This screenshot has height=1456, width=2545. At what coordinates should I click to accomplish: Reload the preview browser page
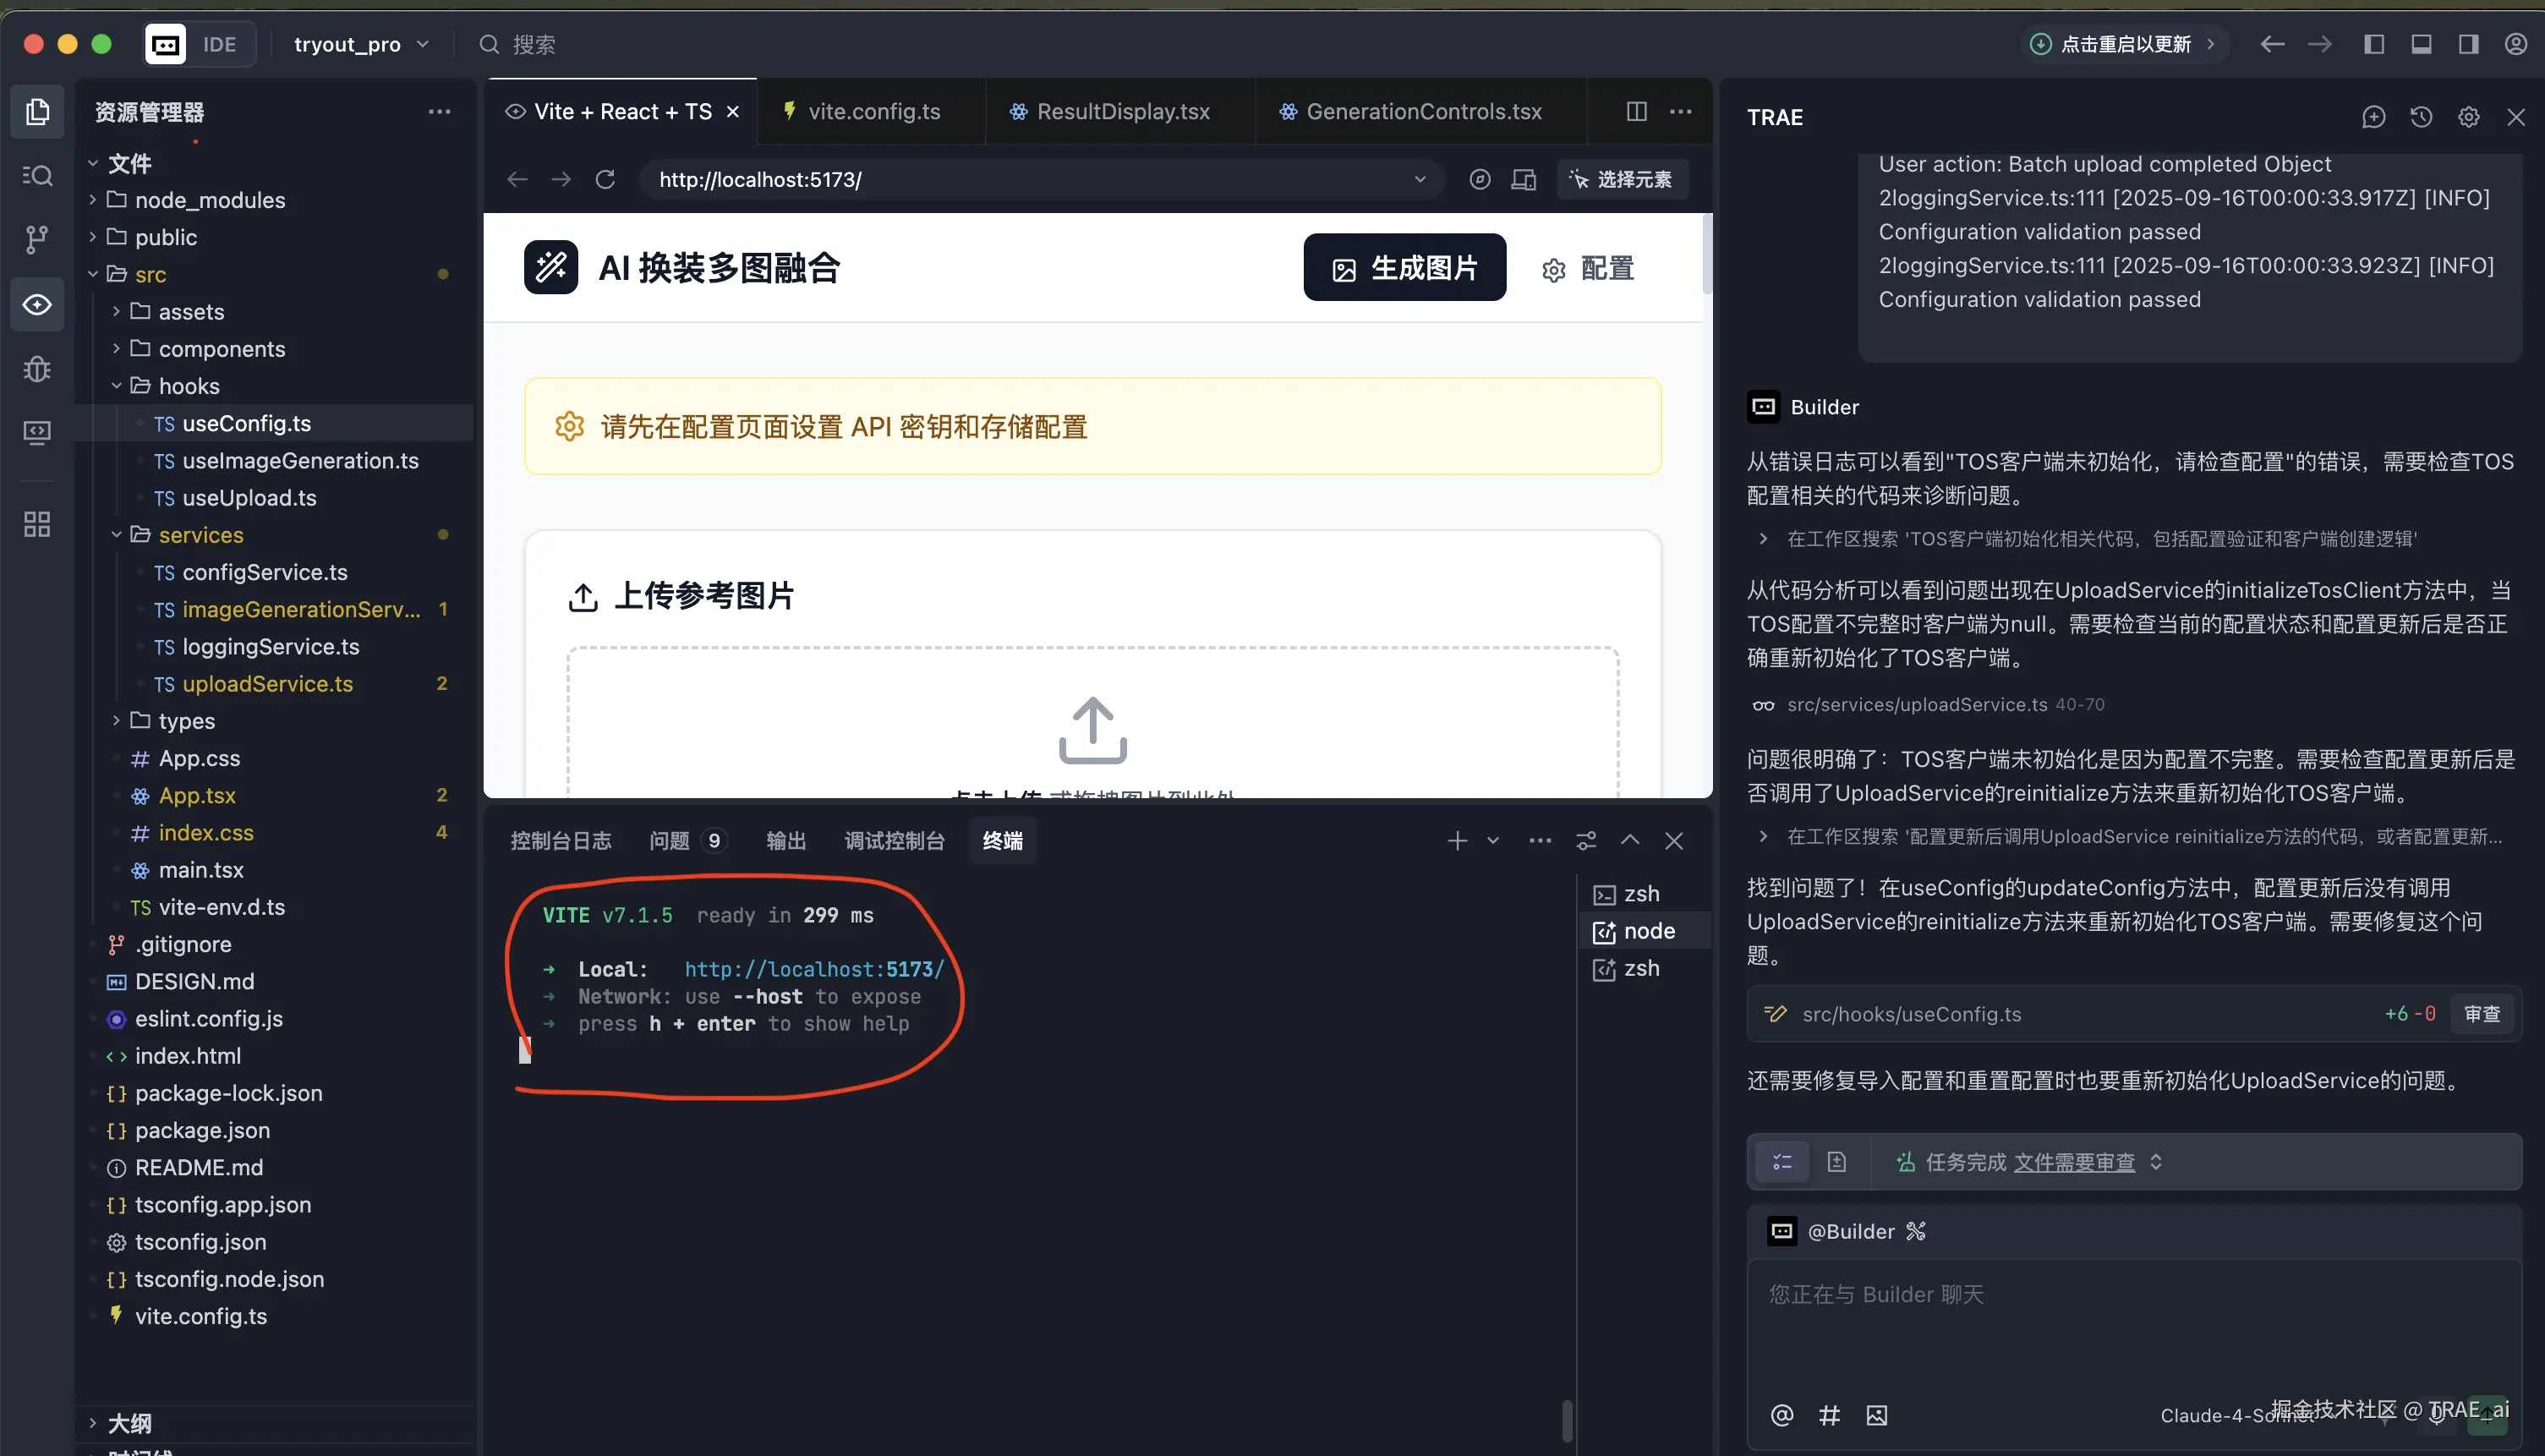coord(605,180)
